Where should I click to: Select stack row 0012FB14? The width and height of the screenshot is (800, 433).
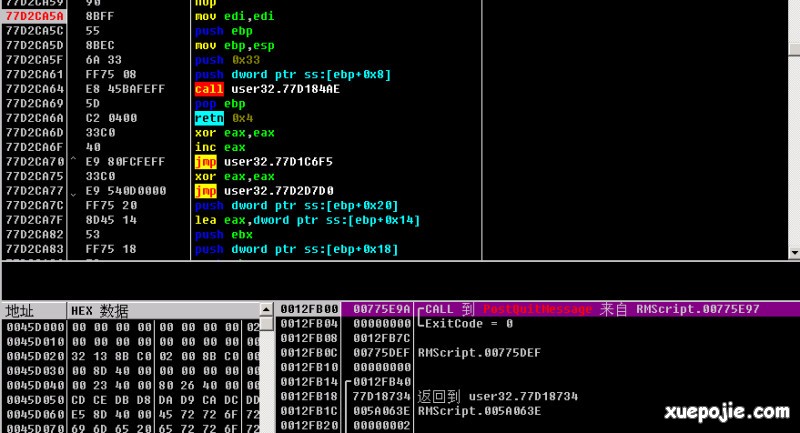(538, 382)
